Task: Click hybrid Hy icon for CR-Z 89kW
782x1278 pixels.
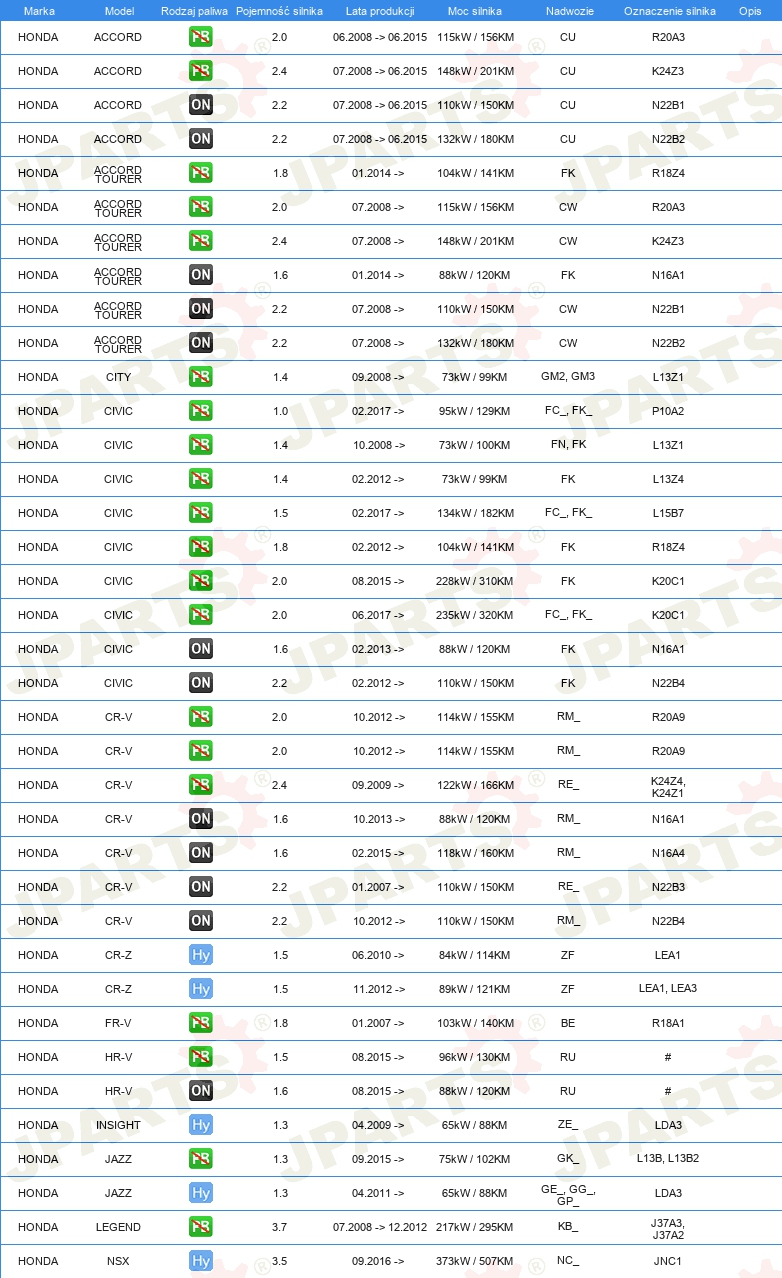Action: (x=201, y=989)
